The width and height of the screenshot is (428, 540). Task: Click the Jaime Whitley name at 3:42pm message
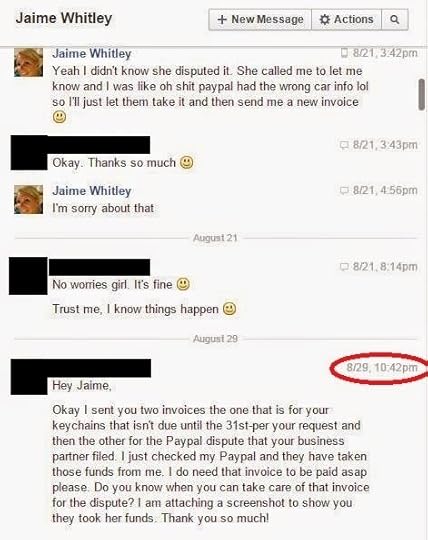point(92,54)
